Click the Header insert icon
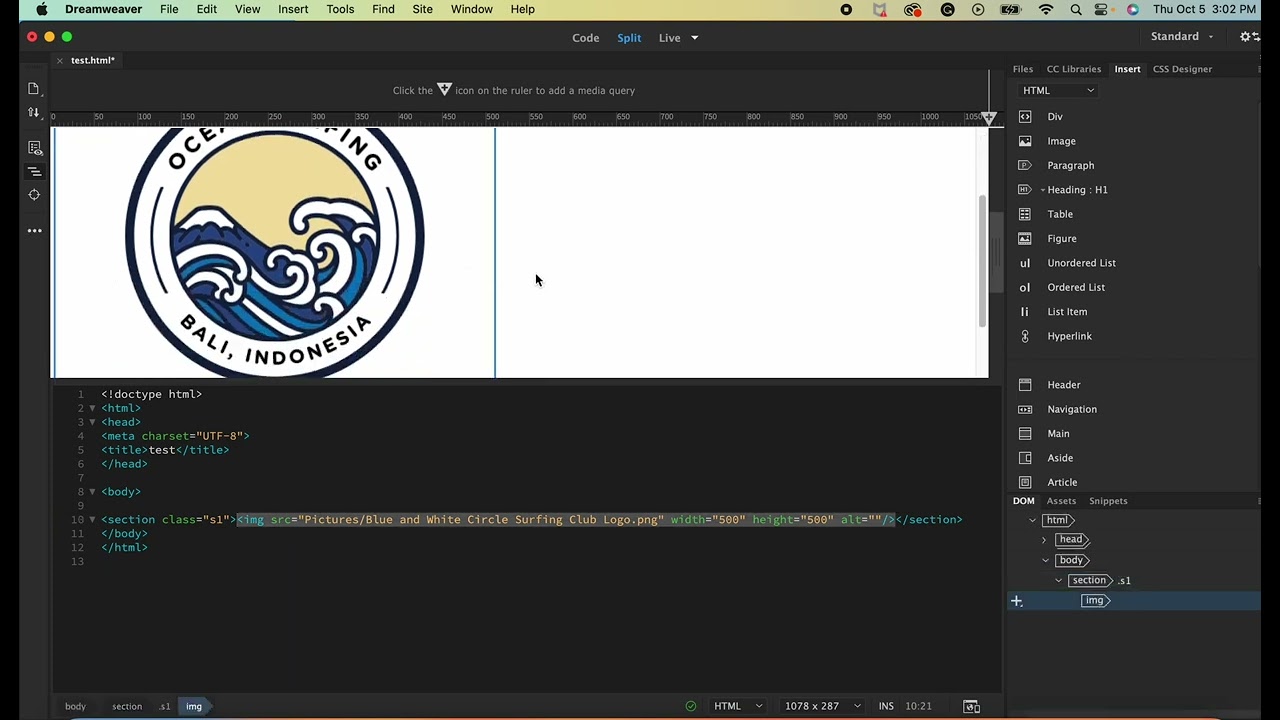 [1025, 385]
